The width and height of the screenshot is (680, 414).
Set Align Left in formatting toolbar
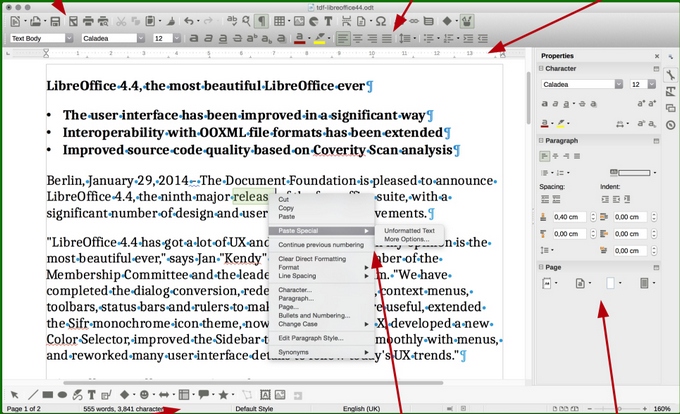pos(343,39)
